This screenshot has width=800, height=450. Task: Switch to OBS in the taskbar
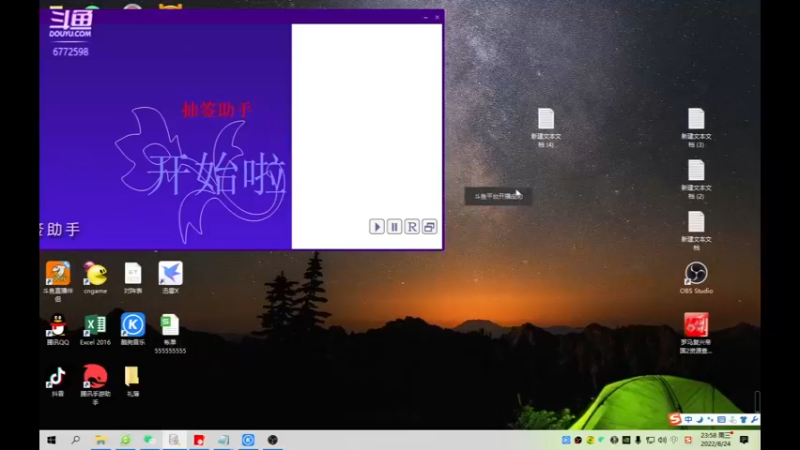(272, 440)
